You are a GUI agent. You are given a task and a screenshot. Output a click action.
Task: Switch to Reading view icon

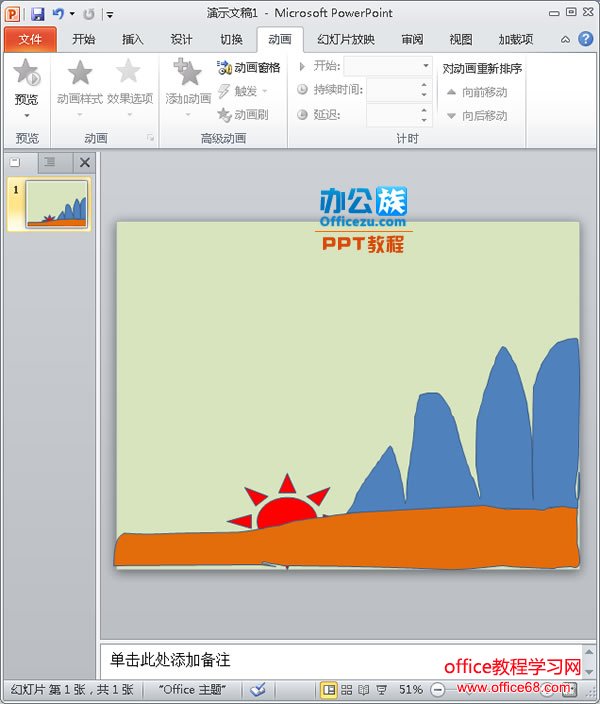364,690
